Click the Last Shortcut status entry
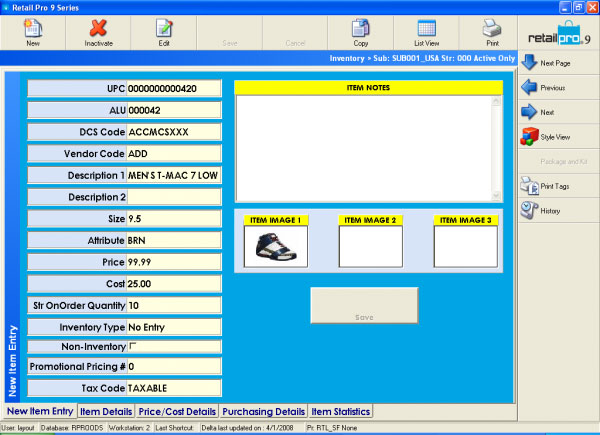 [174, 428]
